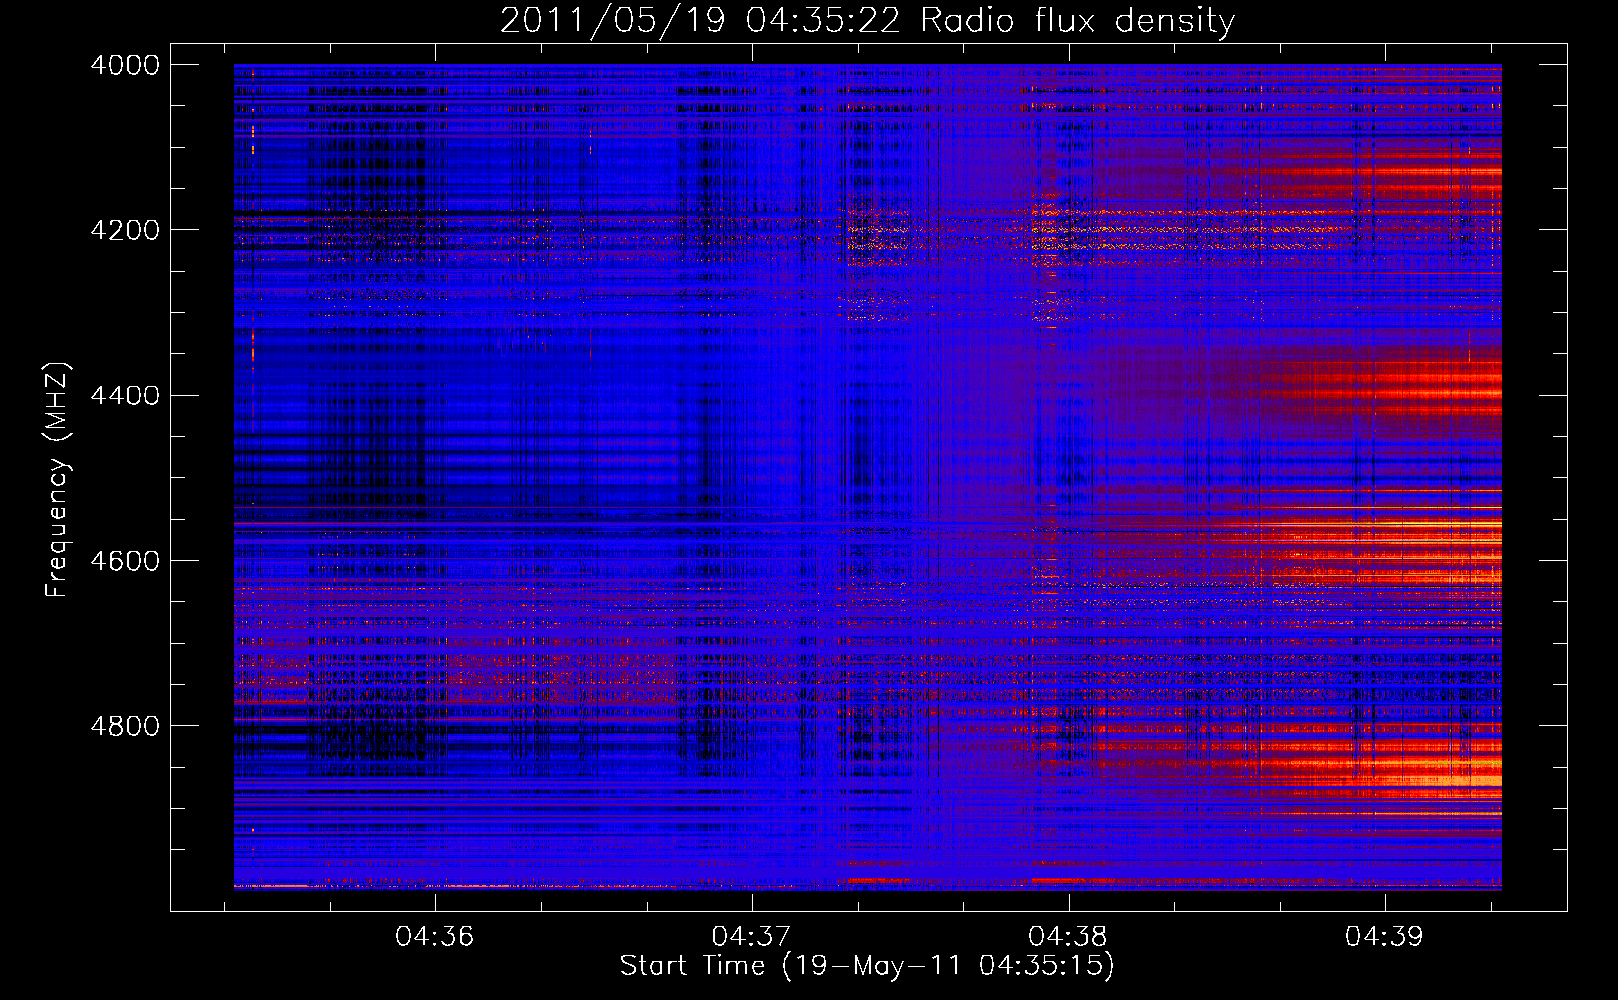Click the 4400 frequency tick label

pos(125,395)
